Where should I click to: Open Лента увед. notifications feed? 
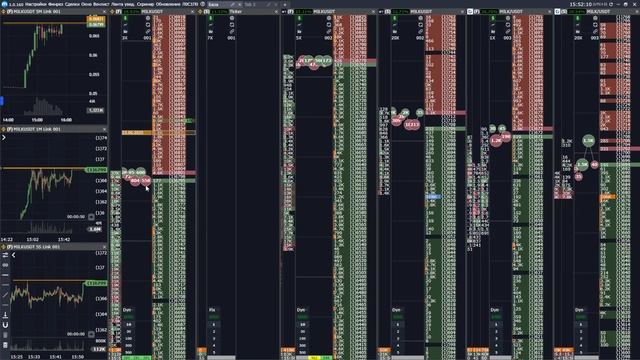coord(123,4)
